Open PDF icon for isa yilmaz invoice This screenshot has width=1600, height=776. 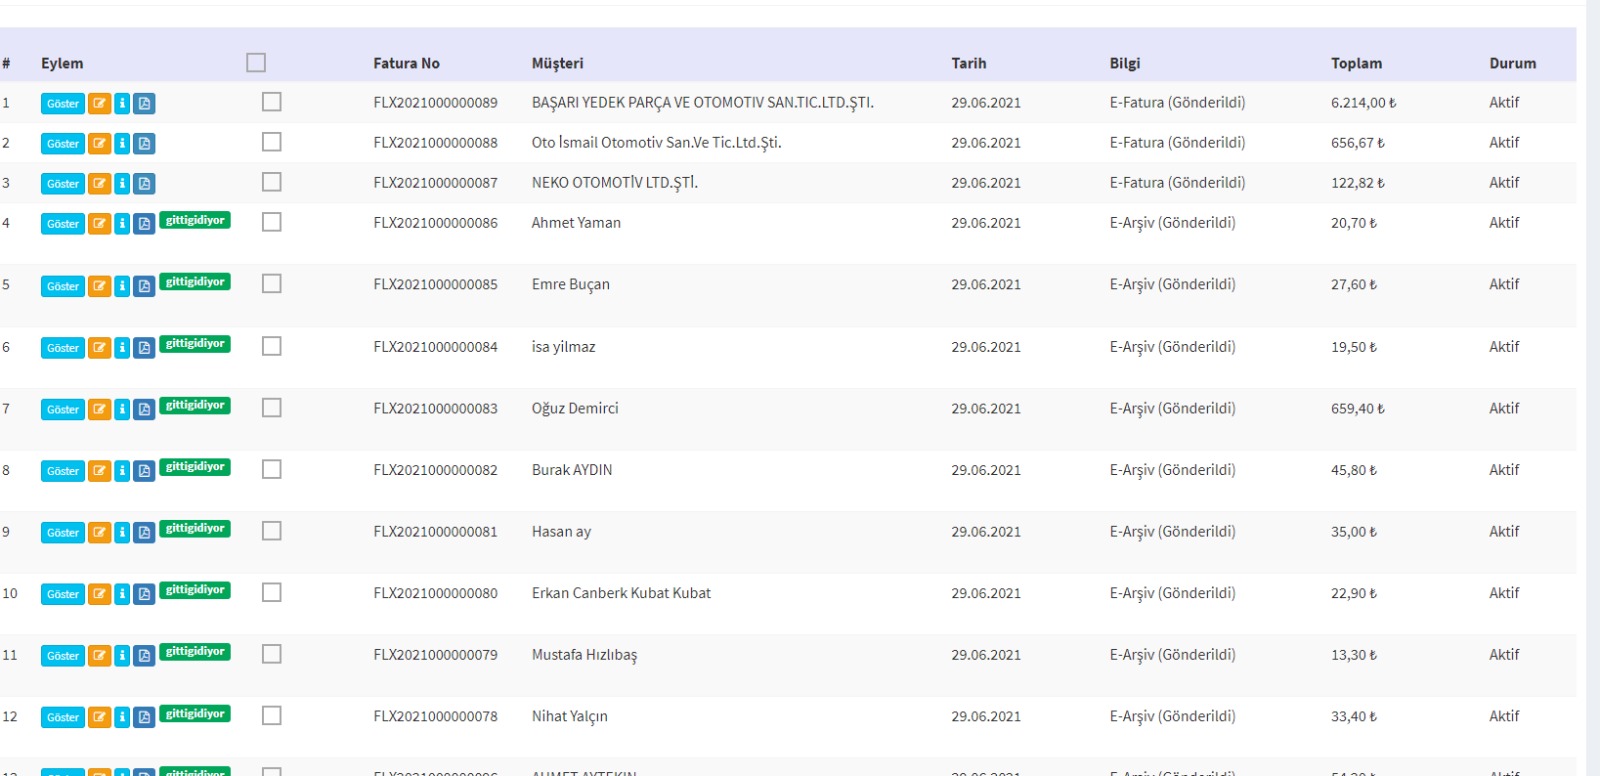(144, 348)
